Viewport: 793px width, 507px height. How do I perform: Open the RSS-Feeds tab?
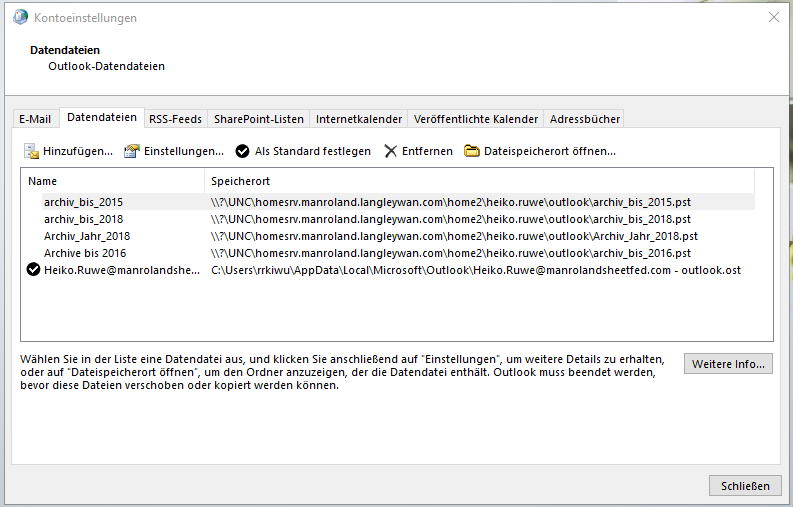[x=175, y=119]
